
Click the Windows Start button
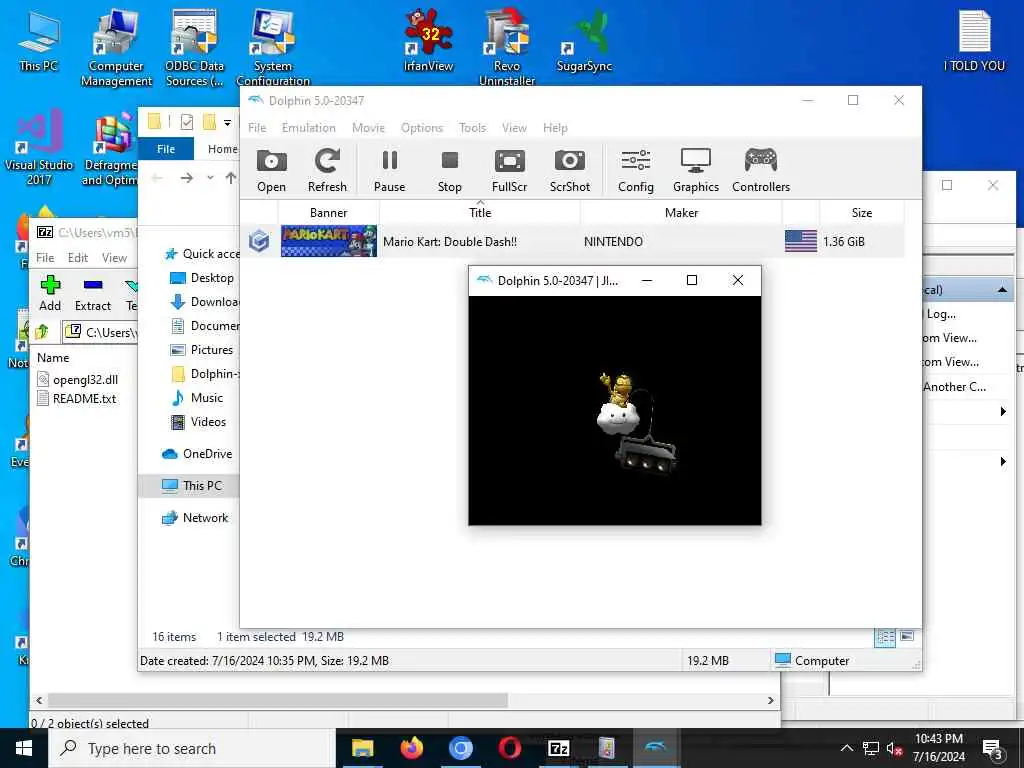(x=24, y=748)
